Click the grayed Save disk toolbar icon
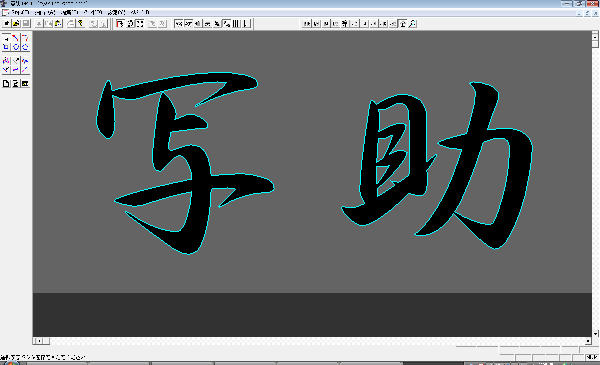 click(x=26, y=24)
